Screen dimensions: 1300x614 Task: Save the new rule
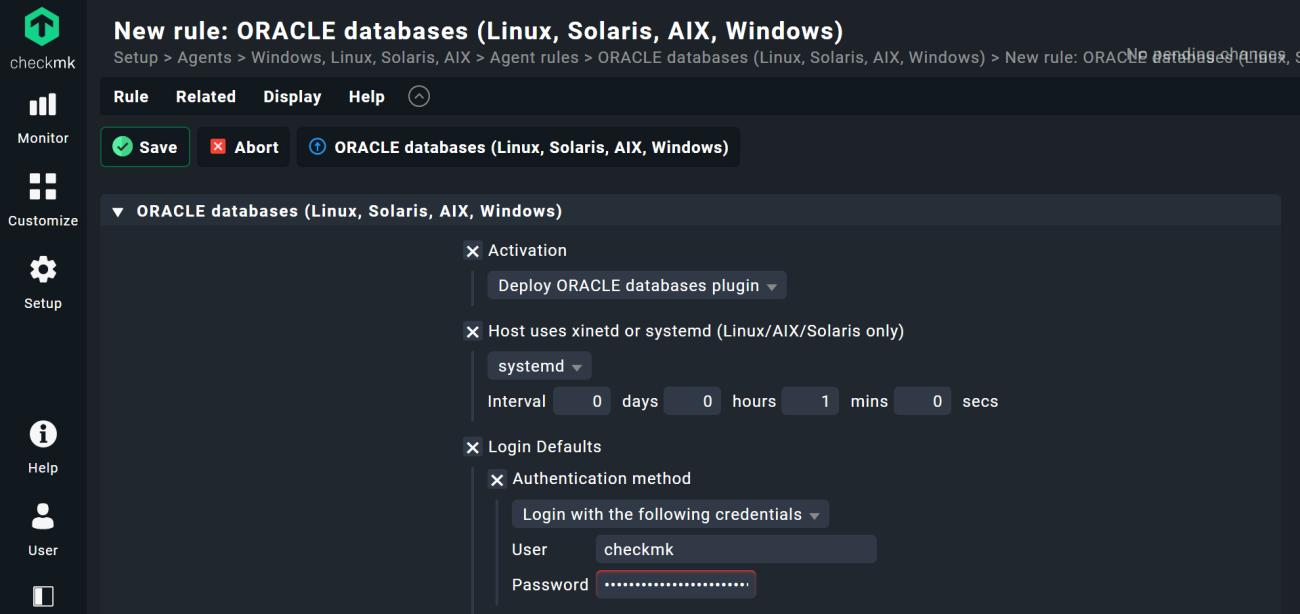pos(145,147)
